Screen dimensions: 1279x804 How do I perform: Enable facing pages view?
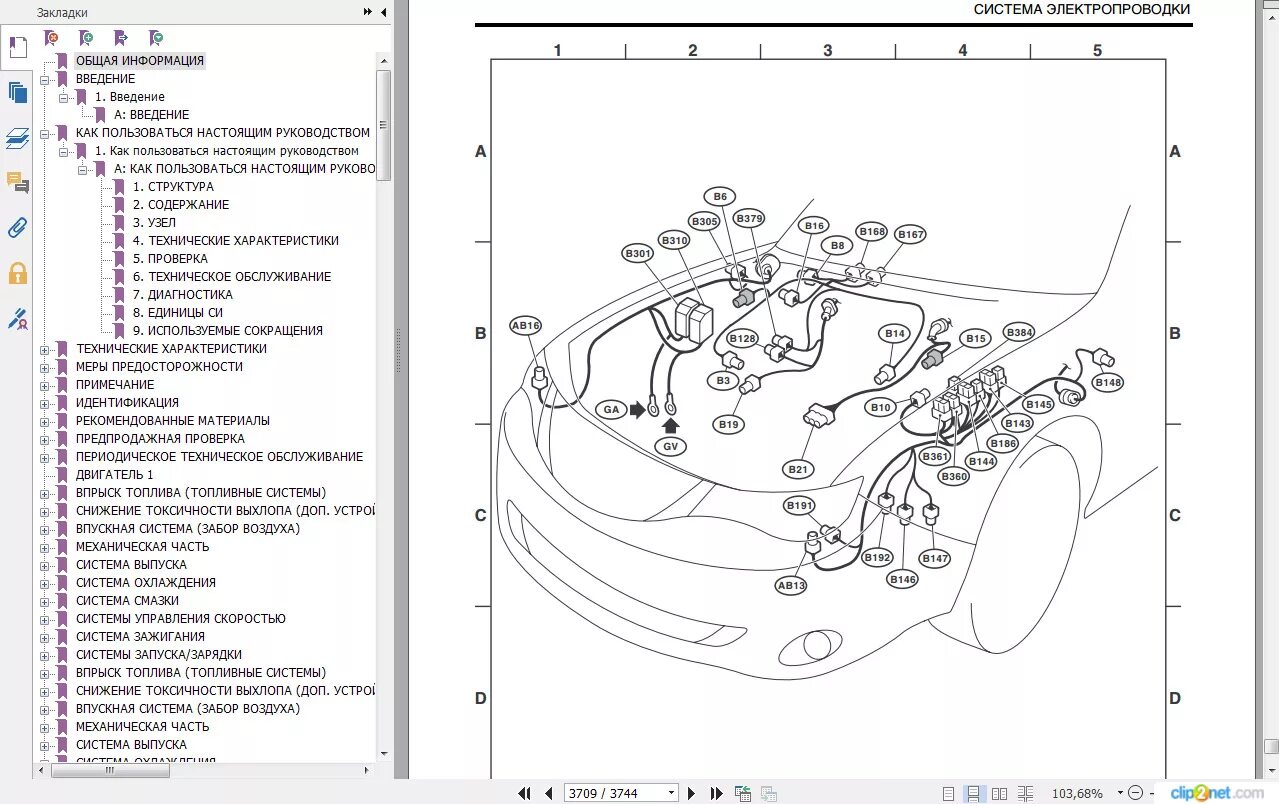(x=1000, y=793)
